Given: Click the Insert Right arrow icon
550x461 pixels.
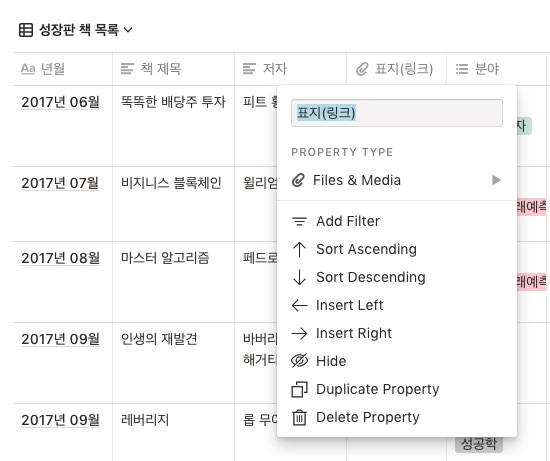Looking at the screenshot, I should (299, 333).
